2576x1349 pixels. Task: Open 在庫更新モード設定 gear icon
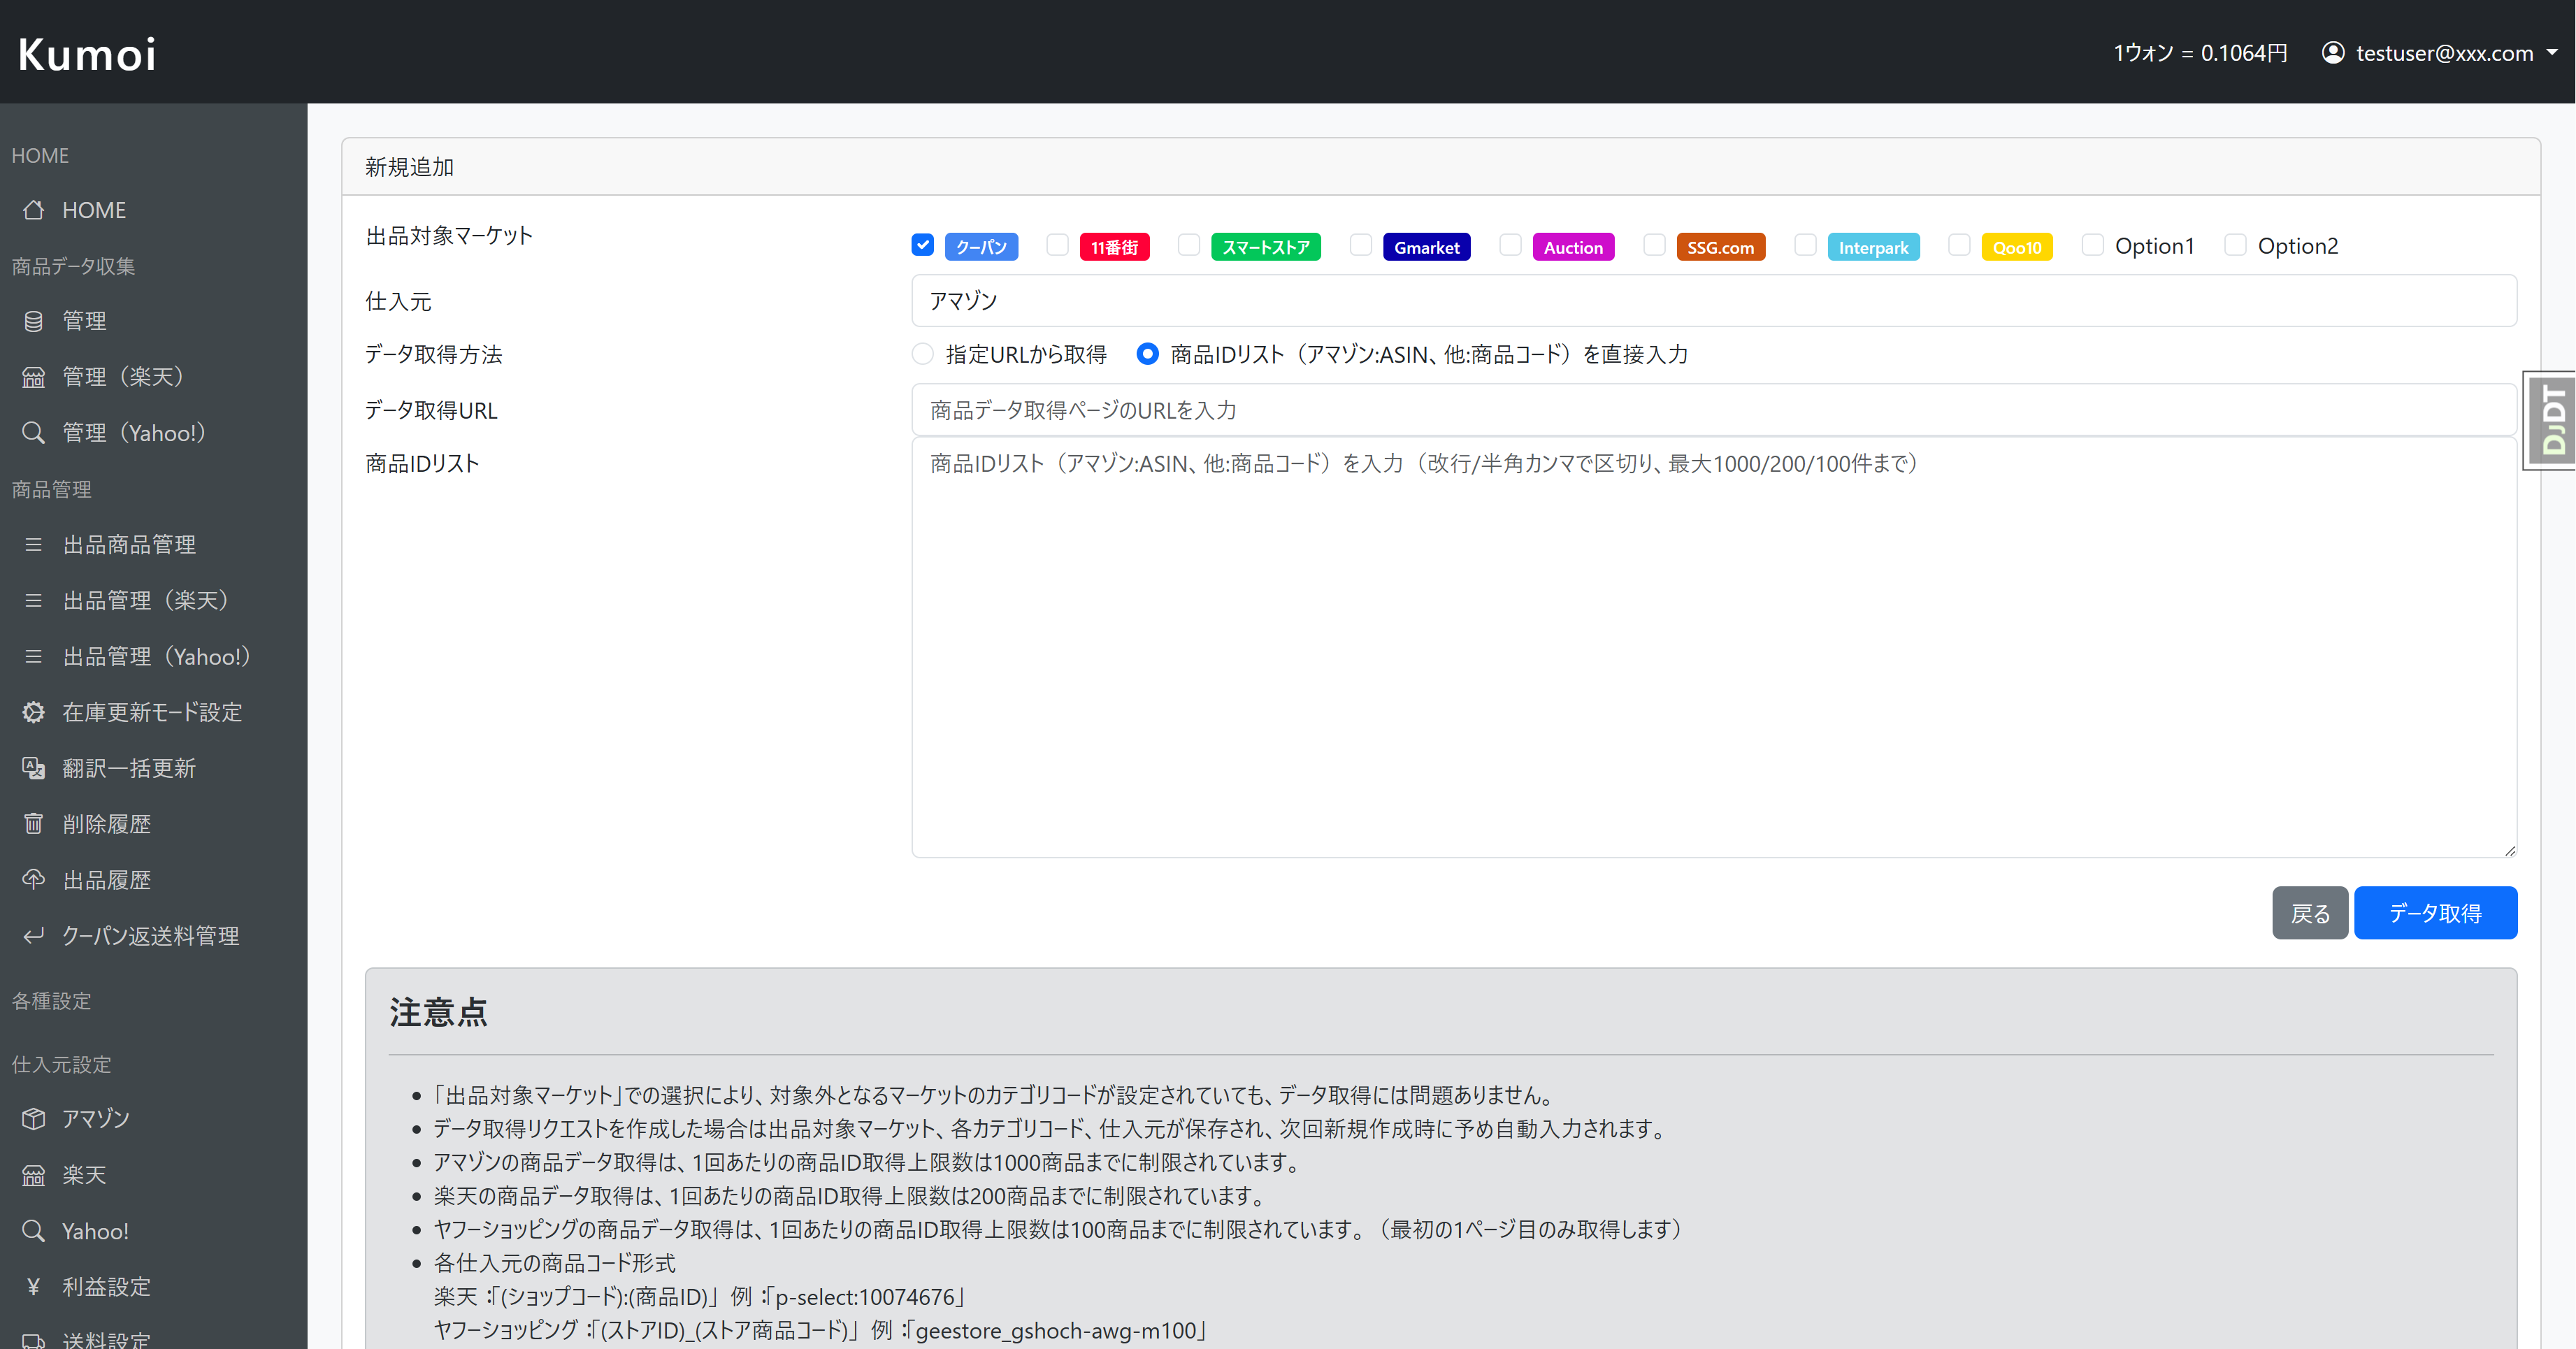pos(34,712)
